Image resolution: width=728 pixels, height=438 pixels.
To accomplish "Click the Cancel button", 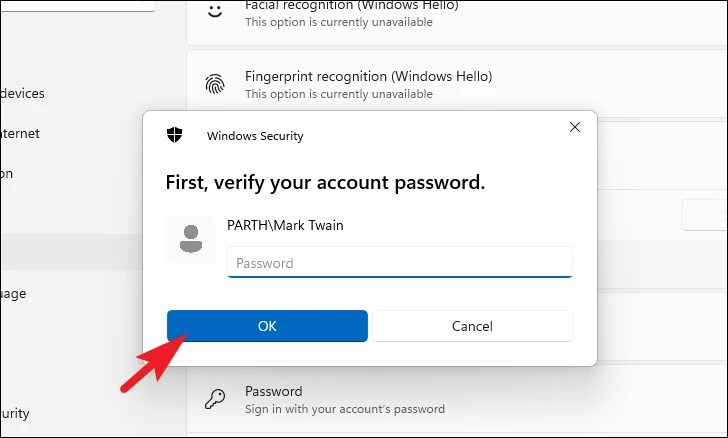I will (472, 326).
